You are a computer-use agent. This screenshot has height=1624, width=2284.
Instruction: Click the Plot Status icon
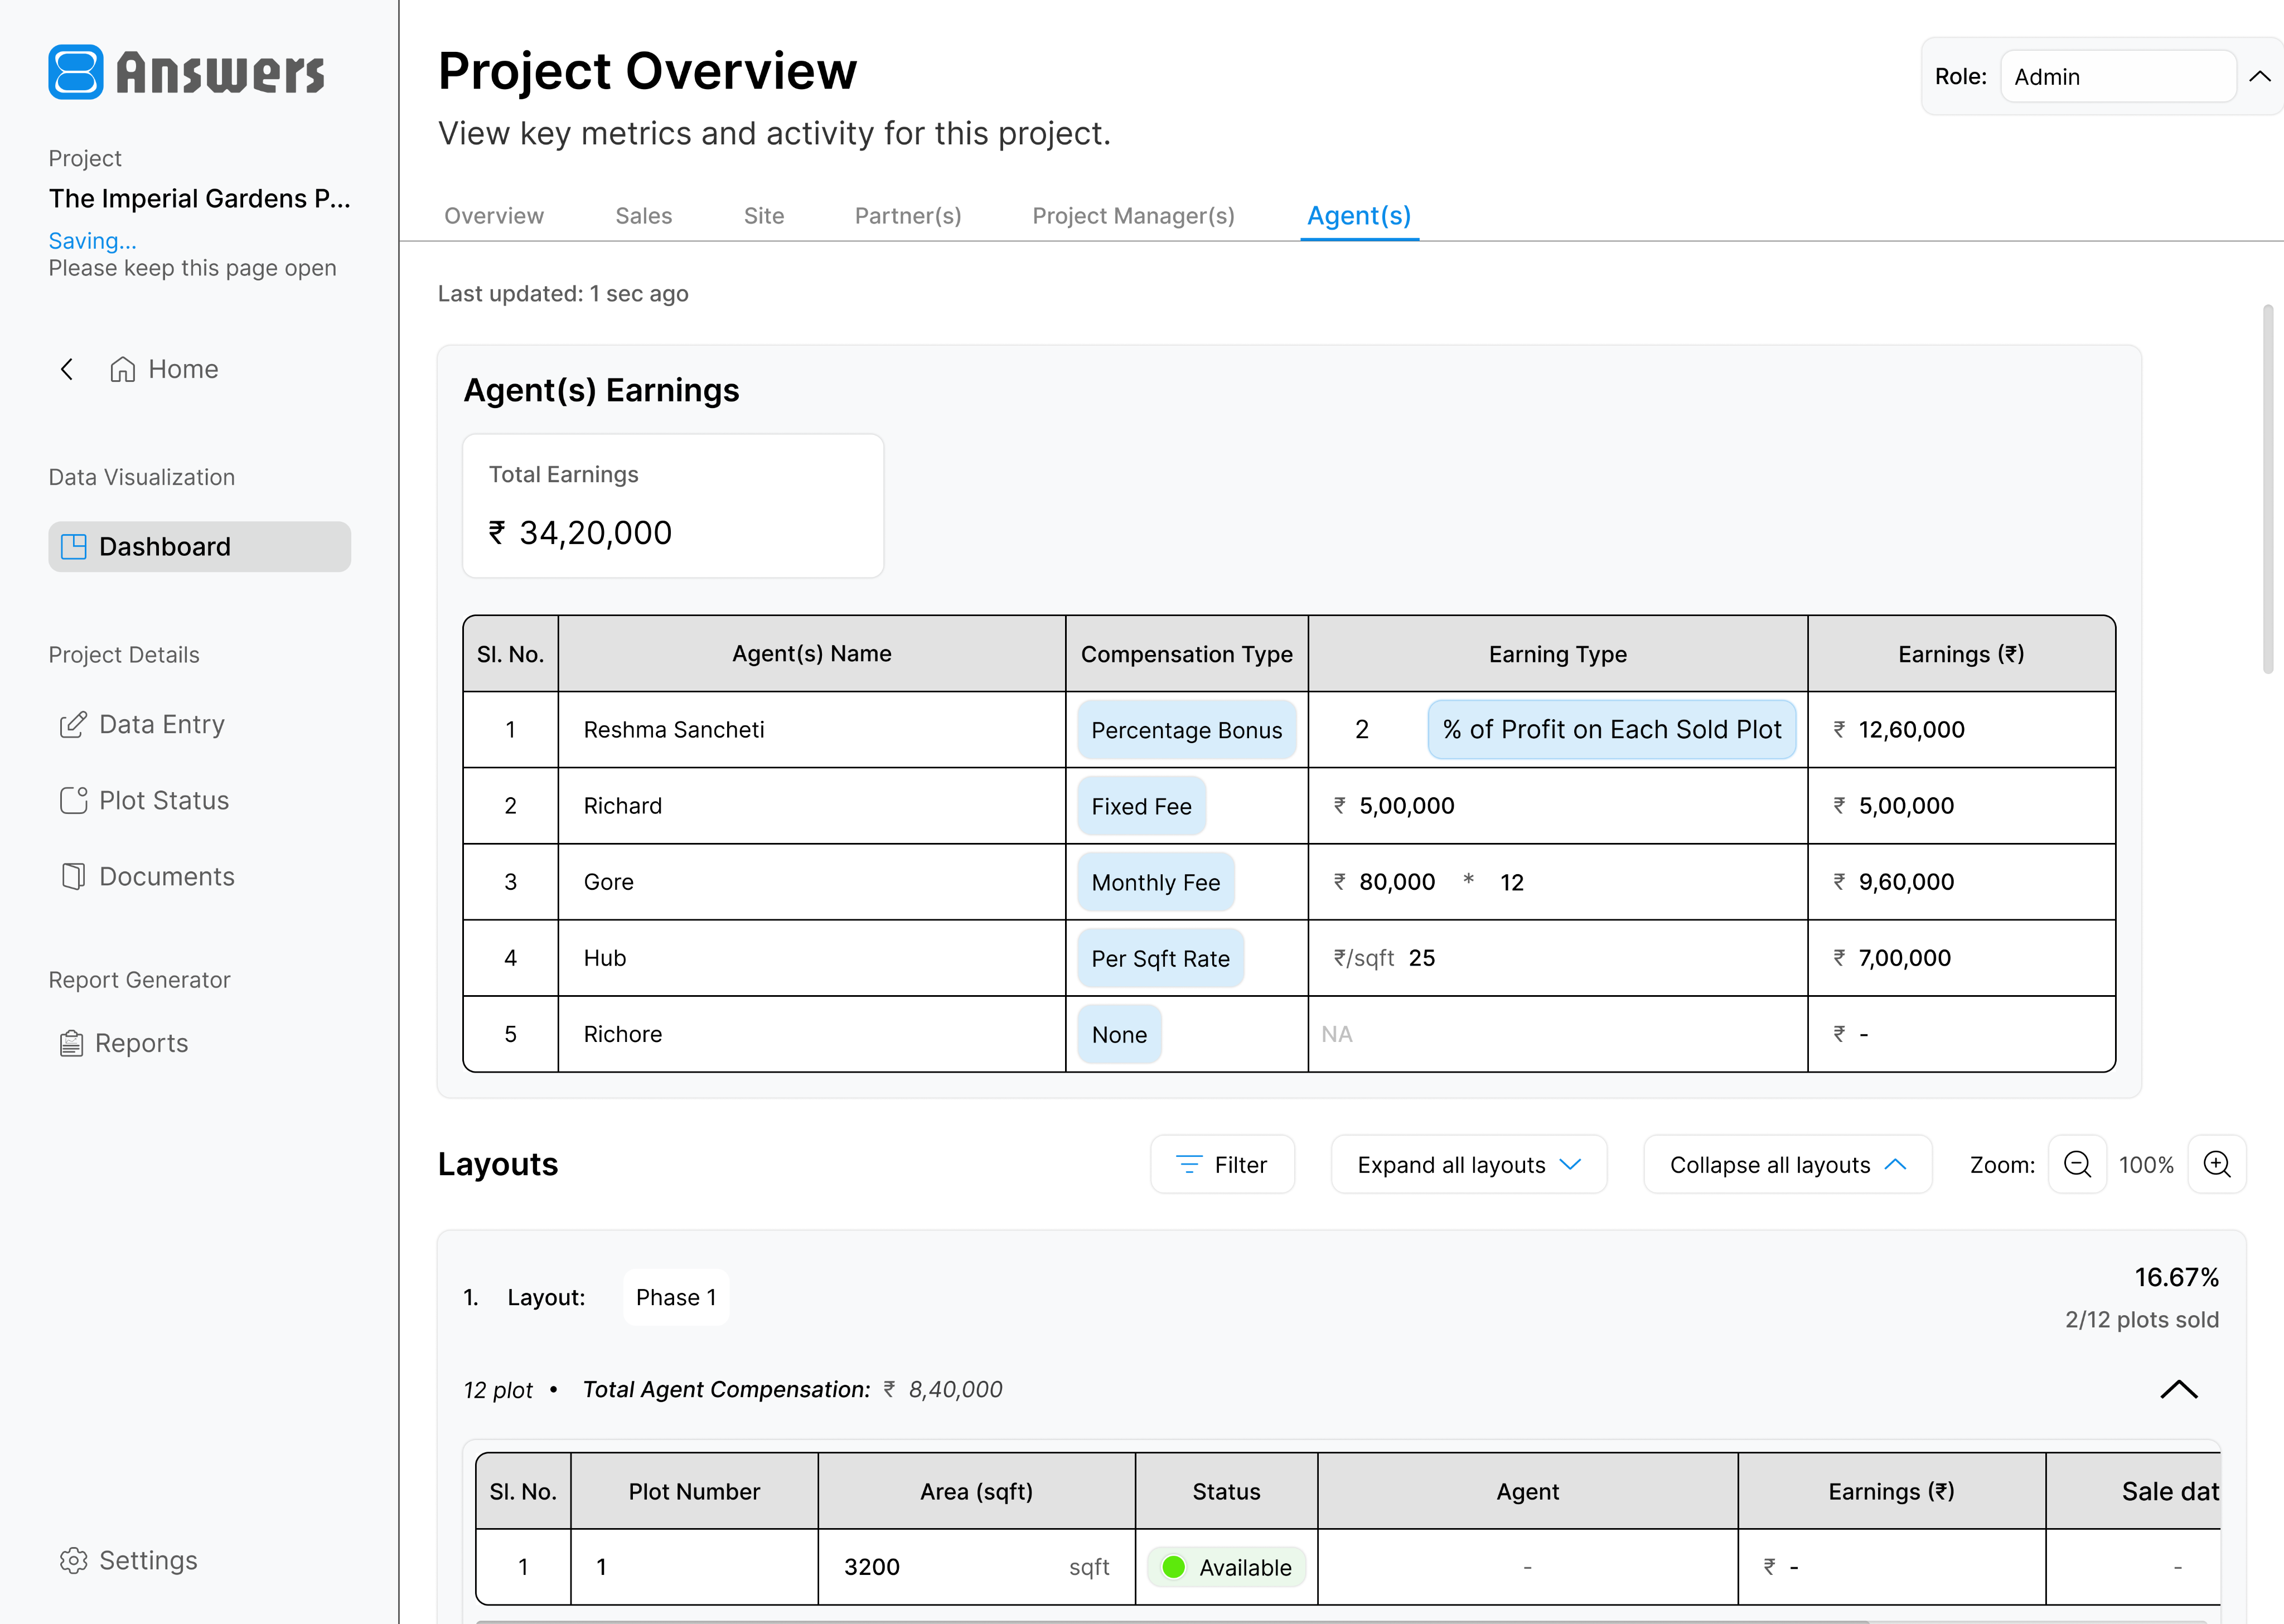click(73, 800)
